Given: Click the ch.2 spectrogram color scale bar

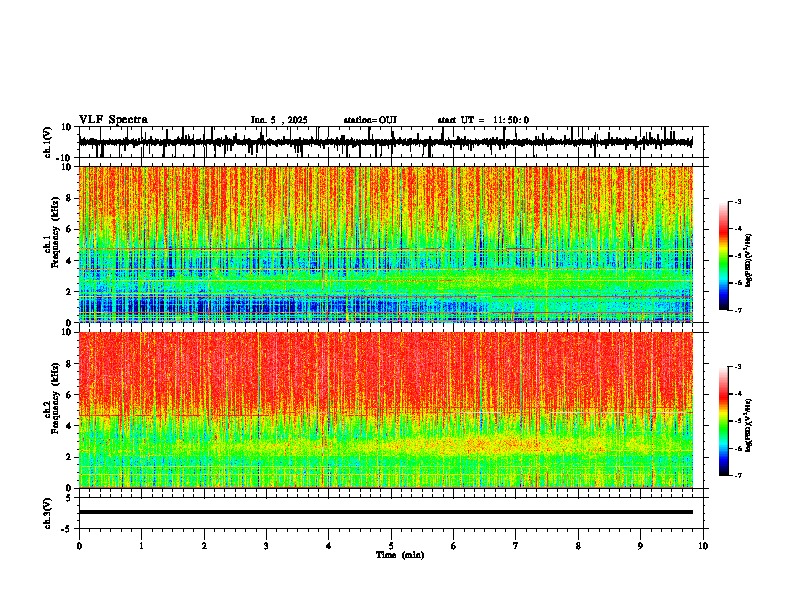Looking at the screenshot, I should pyautogui.click(x=724, y=421).
